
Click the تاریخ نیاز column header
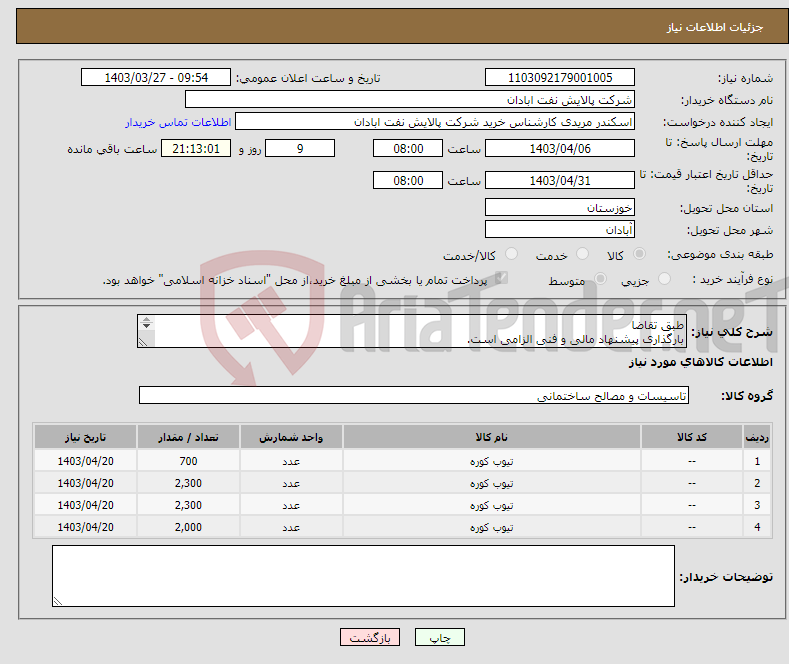[x=86, y=437]
